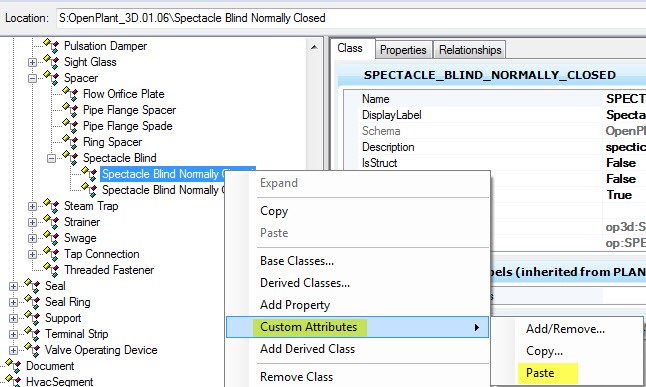The image size is (646, 387).
Task: Expand the Tap Connection node
Action: [x=32, y=254]
